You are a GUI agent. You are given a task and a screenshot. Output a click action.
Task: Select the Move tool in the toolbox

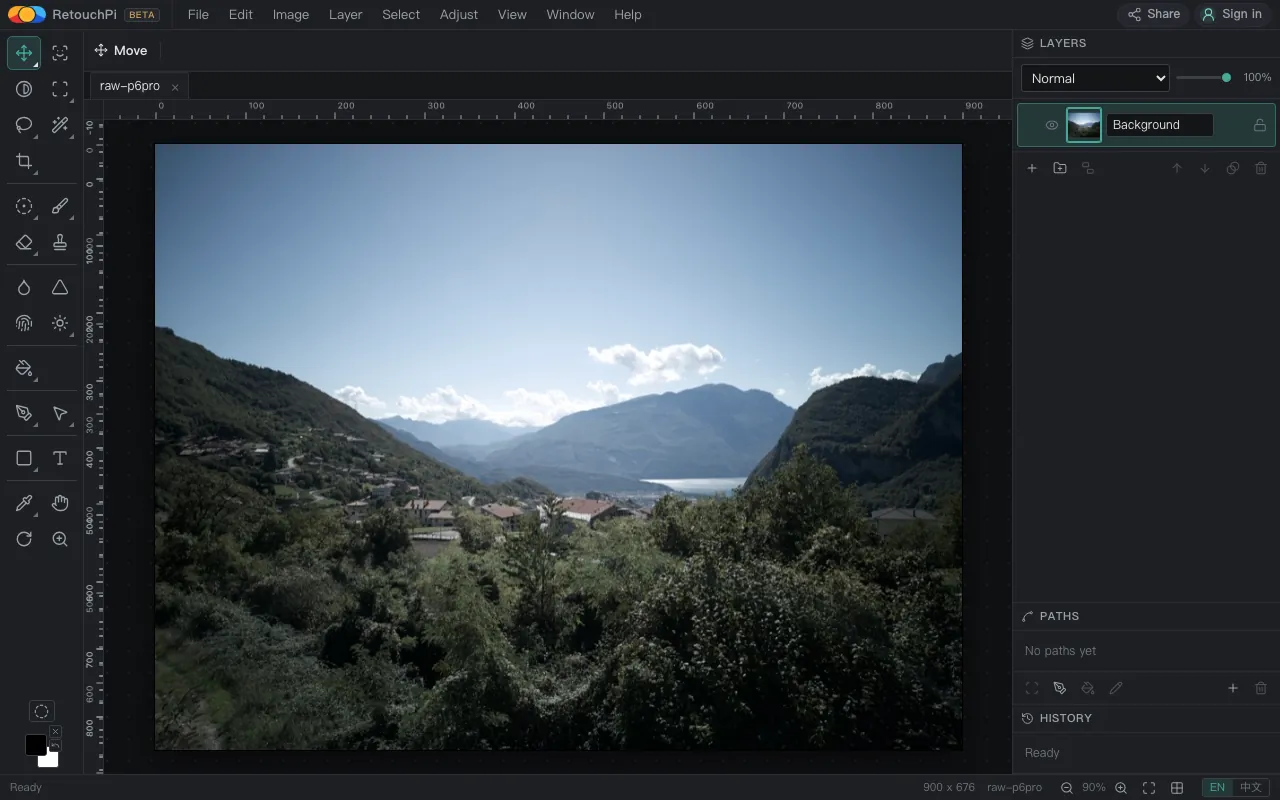point(24,53)
